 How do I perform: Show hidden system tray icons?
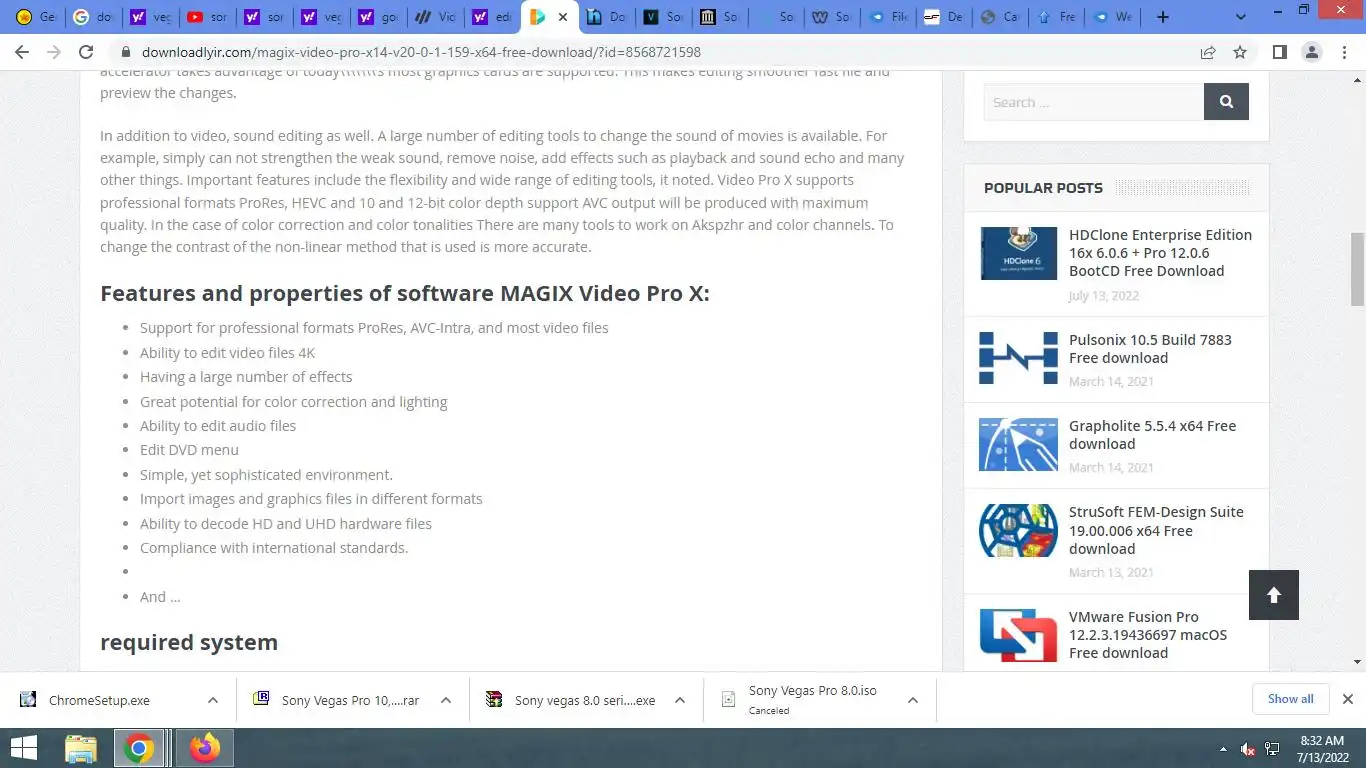coord(1223,749)
